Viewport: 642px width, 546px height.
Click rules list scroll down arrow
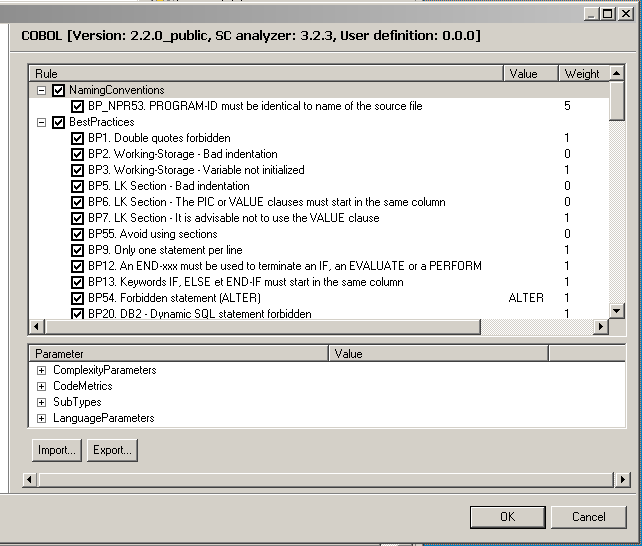tap(616, 311)
